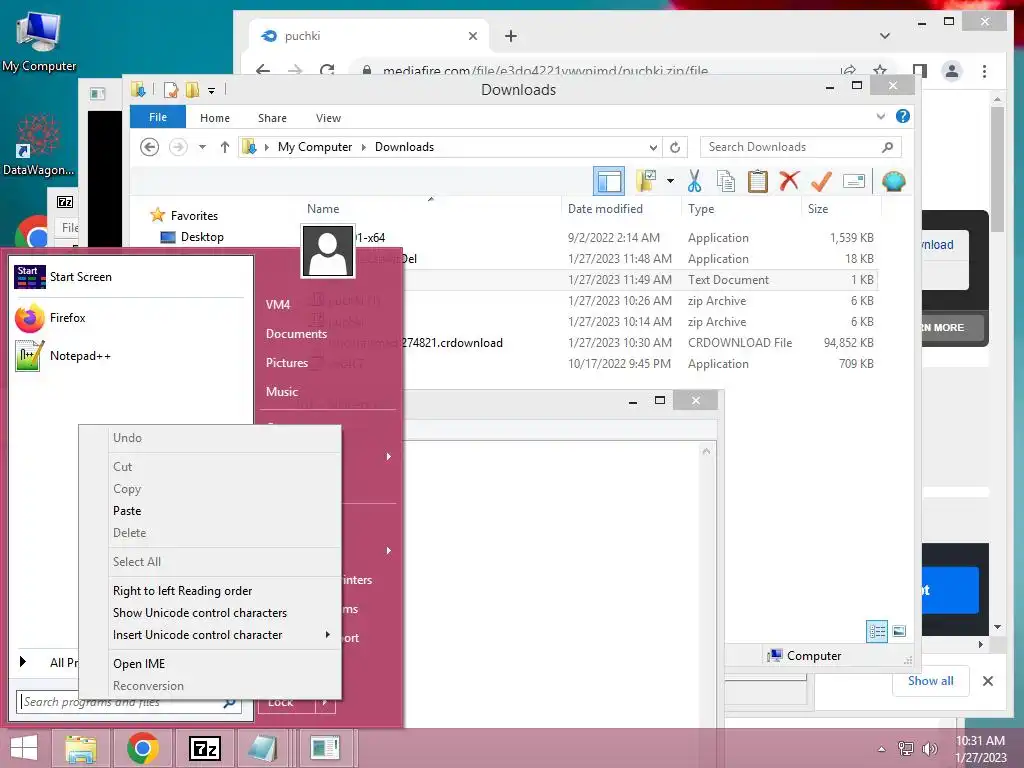Open the Explorer help icon

[x=903, y=116]
